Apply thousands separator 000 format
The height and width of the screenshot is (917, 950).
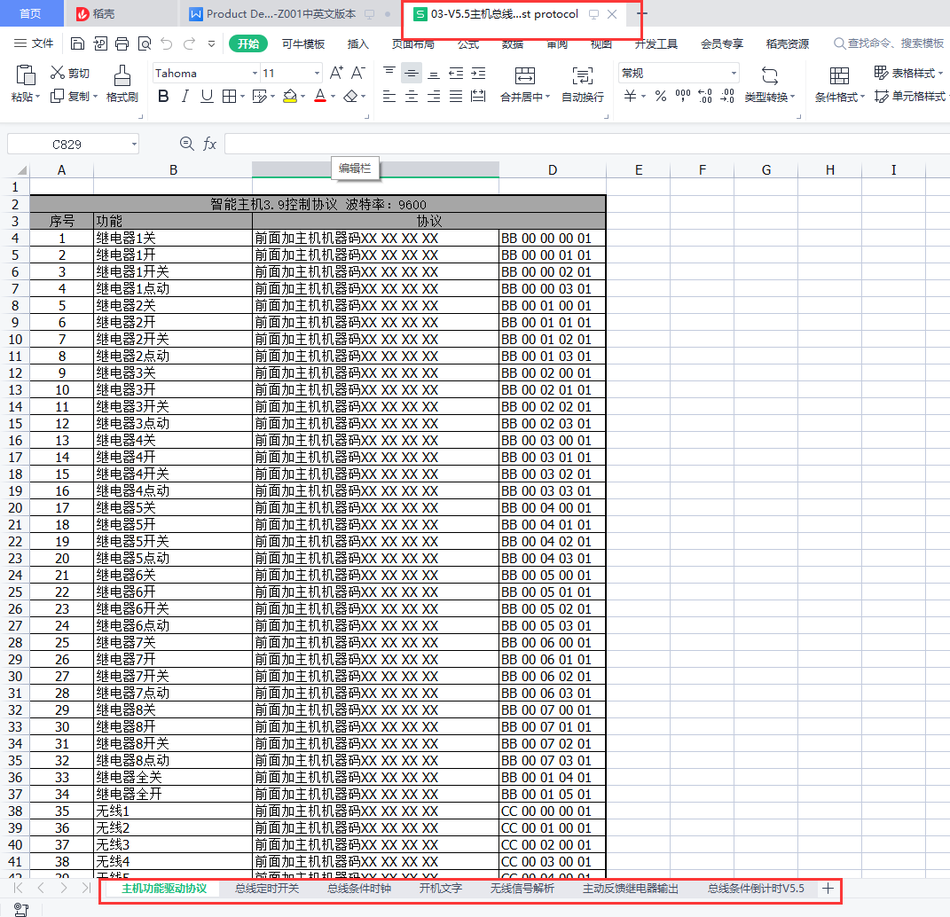tap(683, 96)
